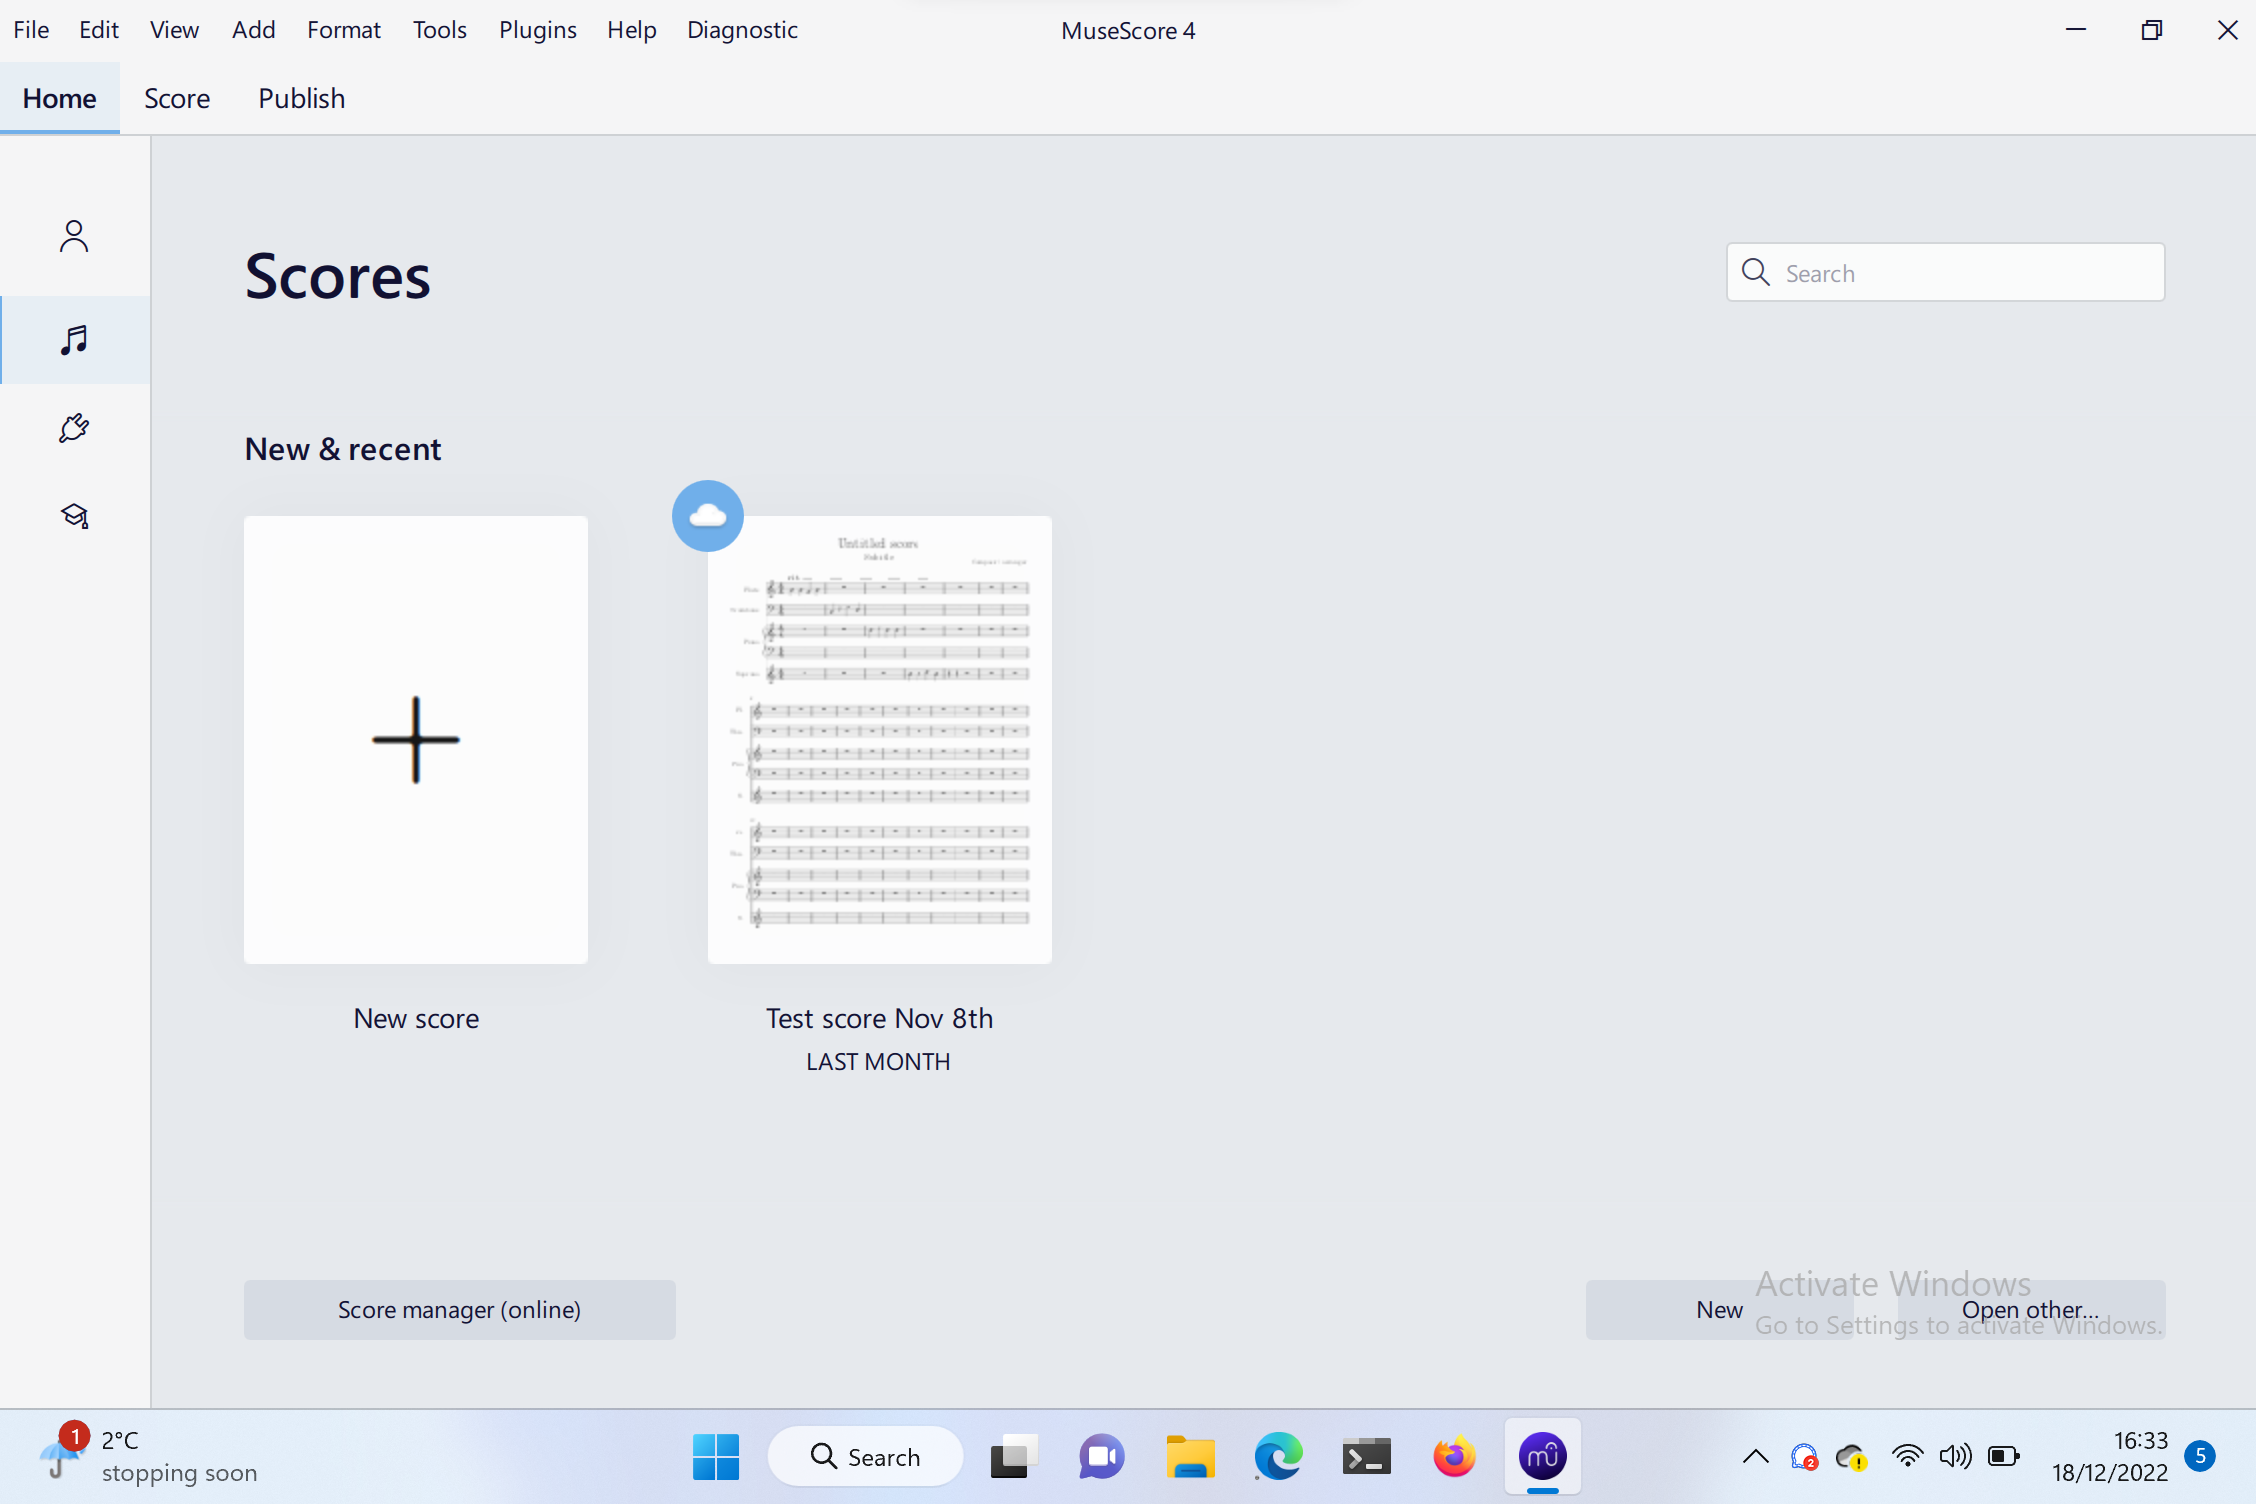Open the Diagnostic menu
The image size is (2256, 1504).
point(742,30)
